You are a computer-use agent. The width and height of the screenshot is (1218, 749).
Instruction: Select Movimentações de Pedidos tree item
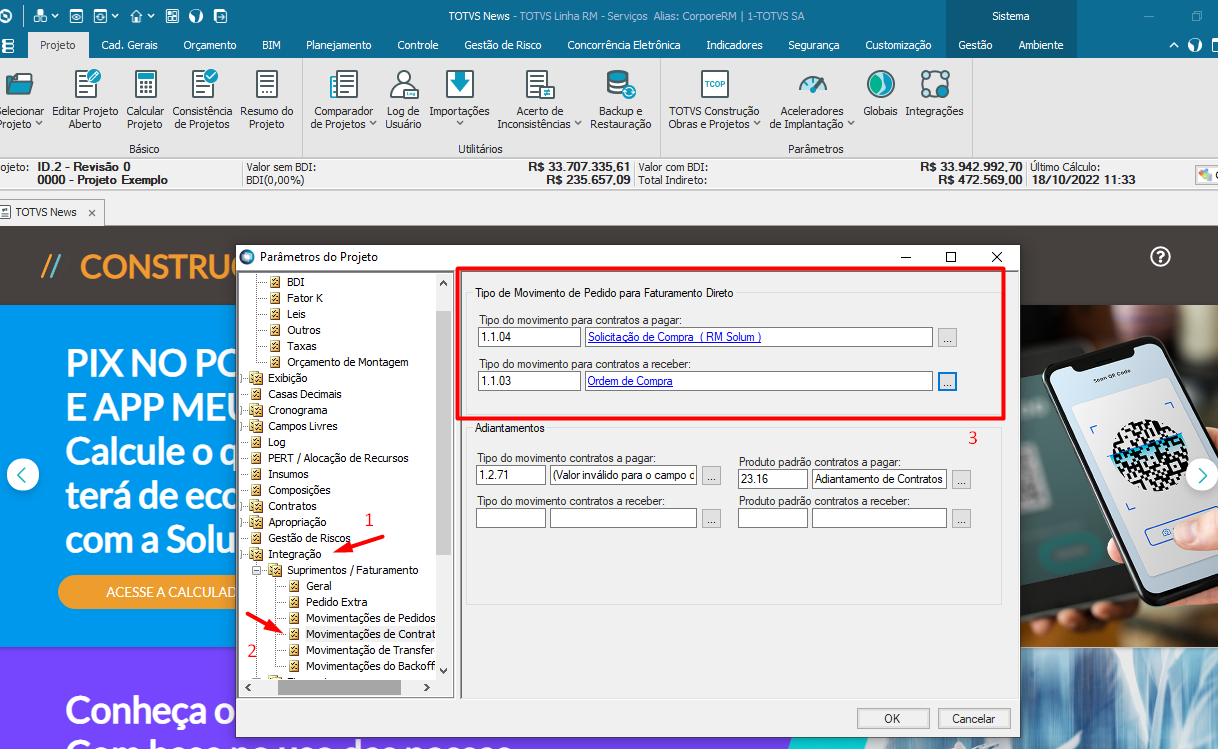point(370,618)
